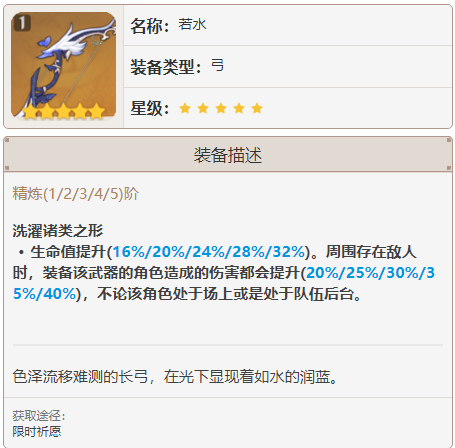
Task: Click the 弓 equipment type value
Action: 217,66
